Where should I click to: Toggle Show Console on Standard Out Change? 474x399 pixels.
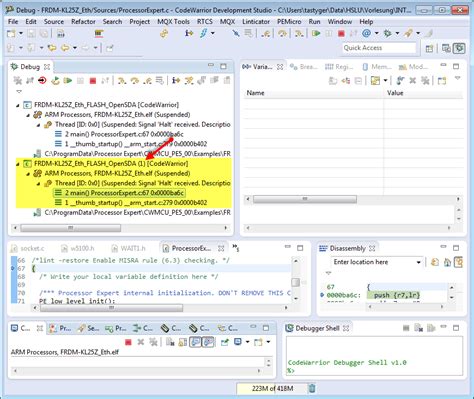click(x=195, y=342)
